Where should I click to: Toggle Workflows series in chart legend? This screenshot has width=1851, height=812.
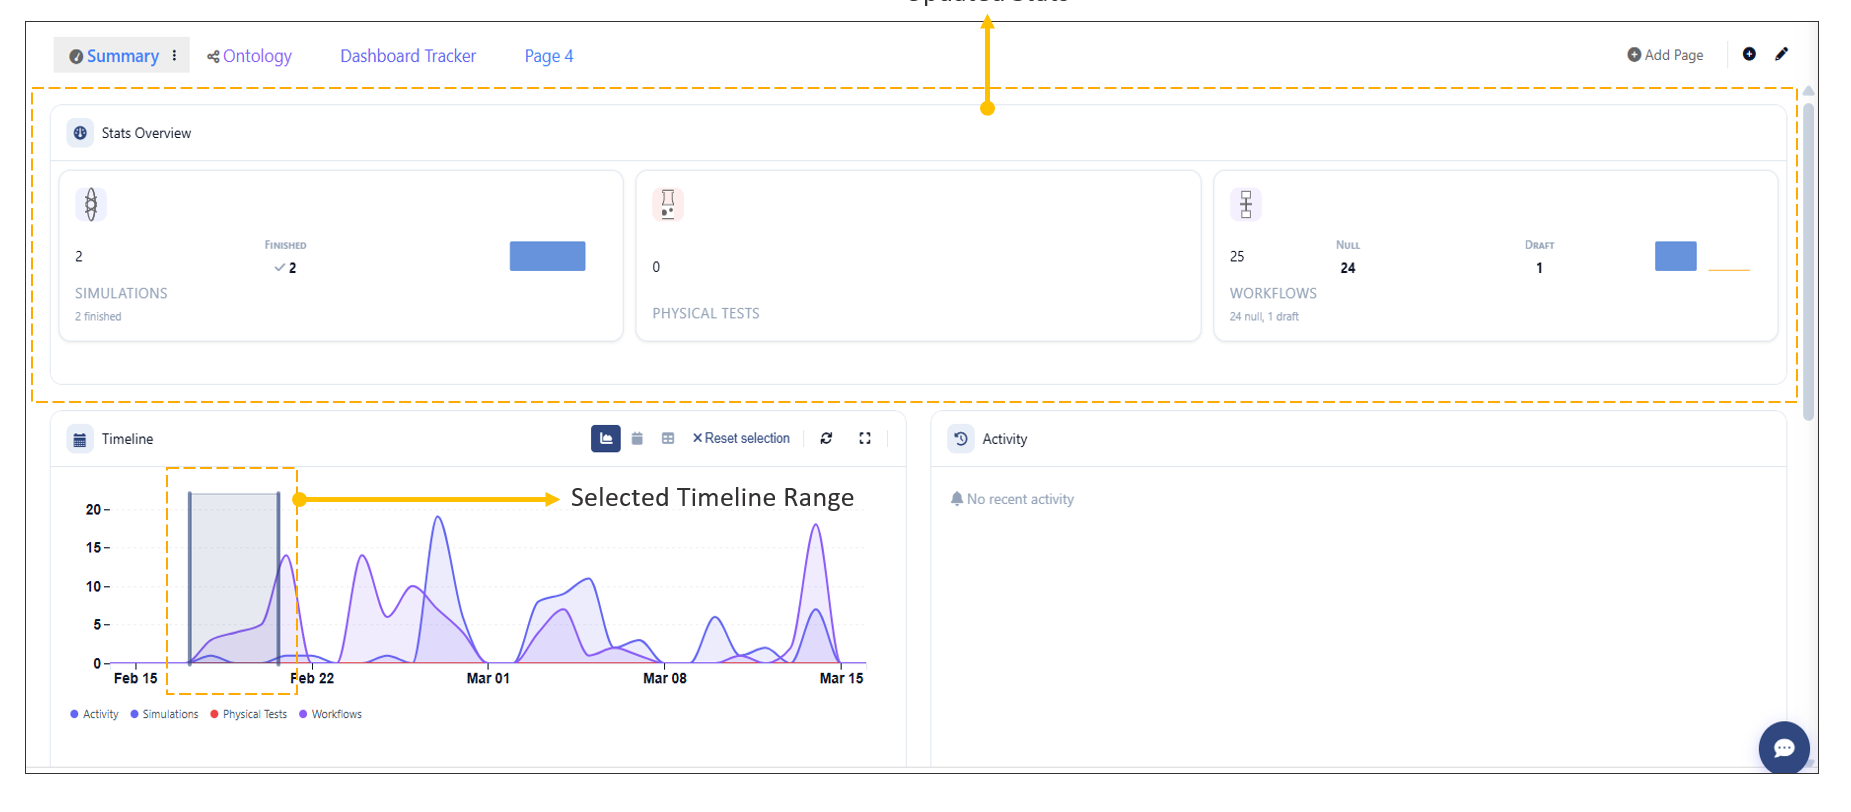point(331,714)
